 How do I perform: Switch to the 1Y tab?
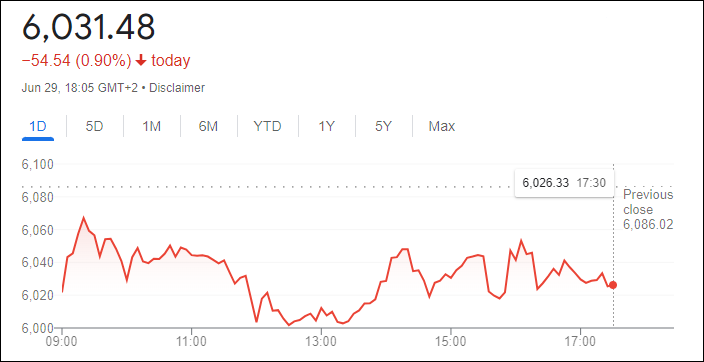coord(326,127)
